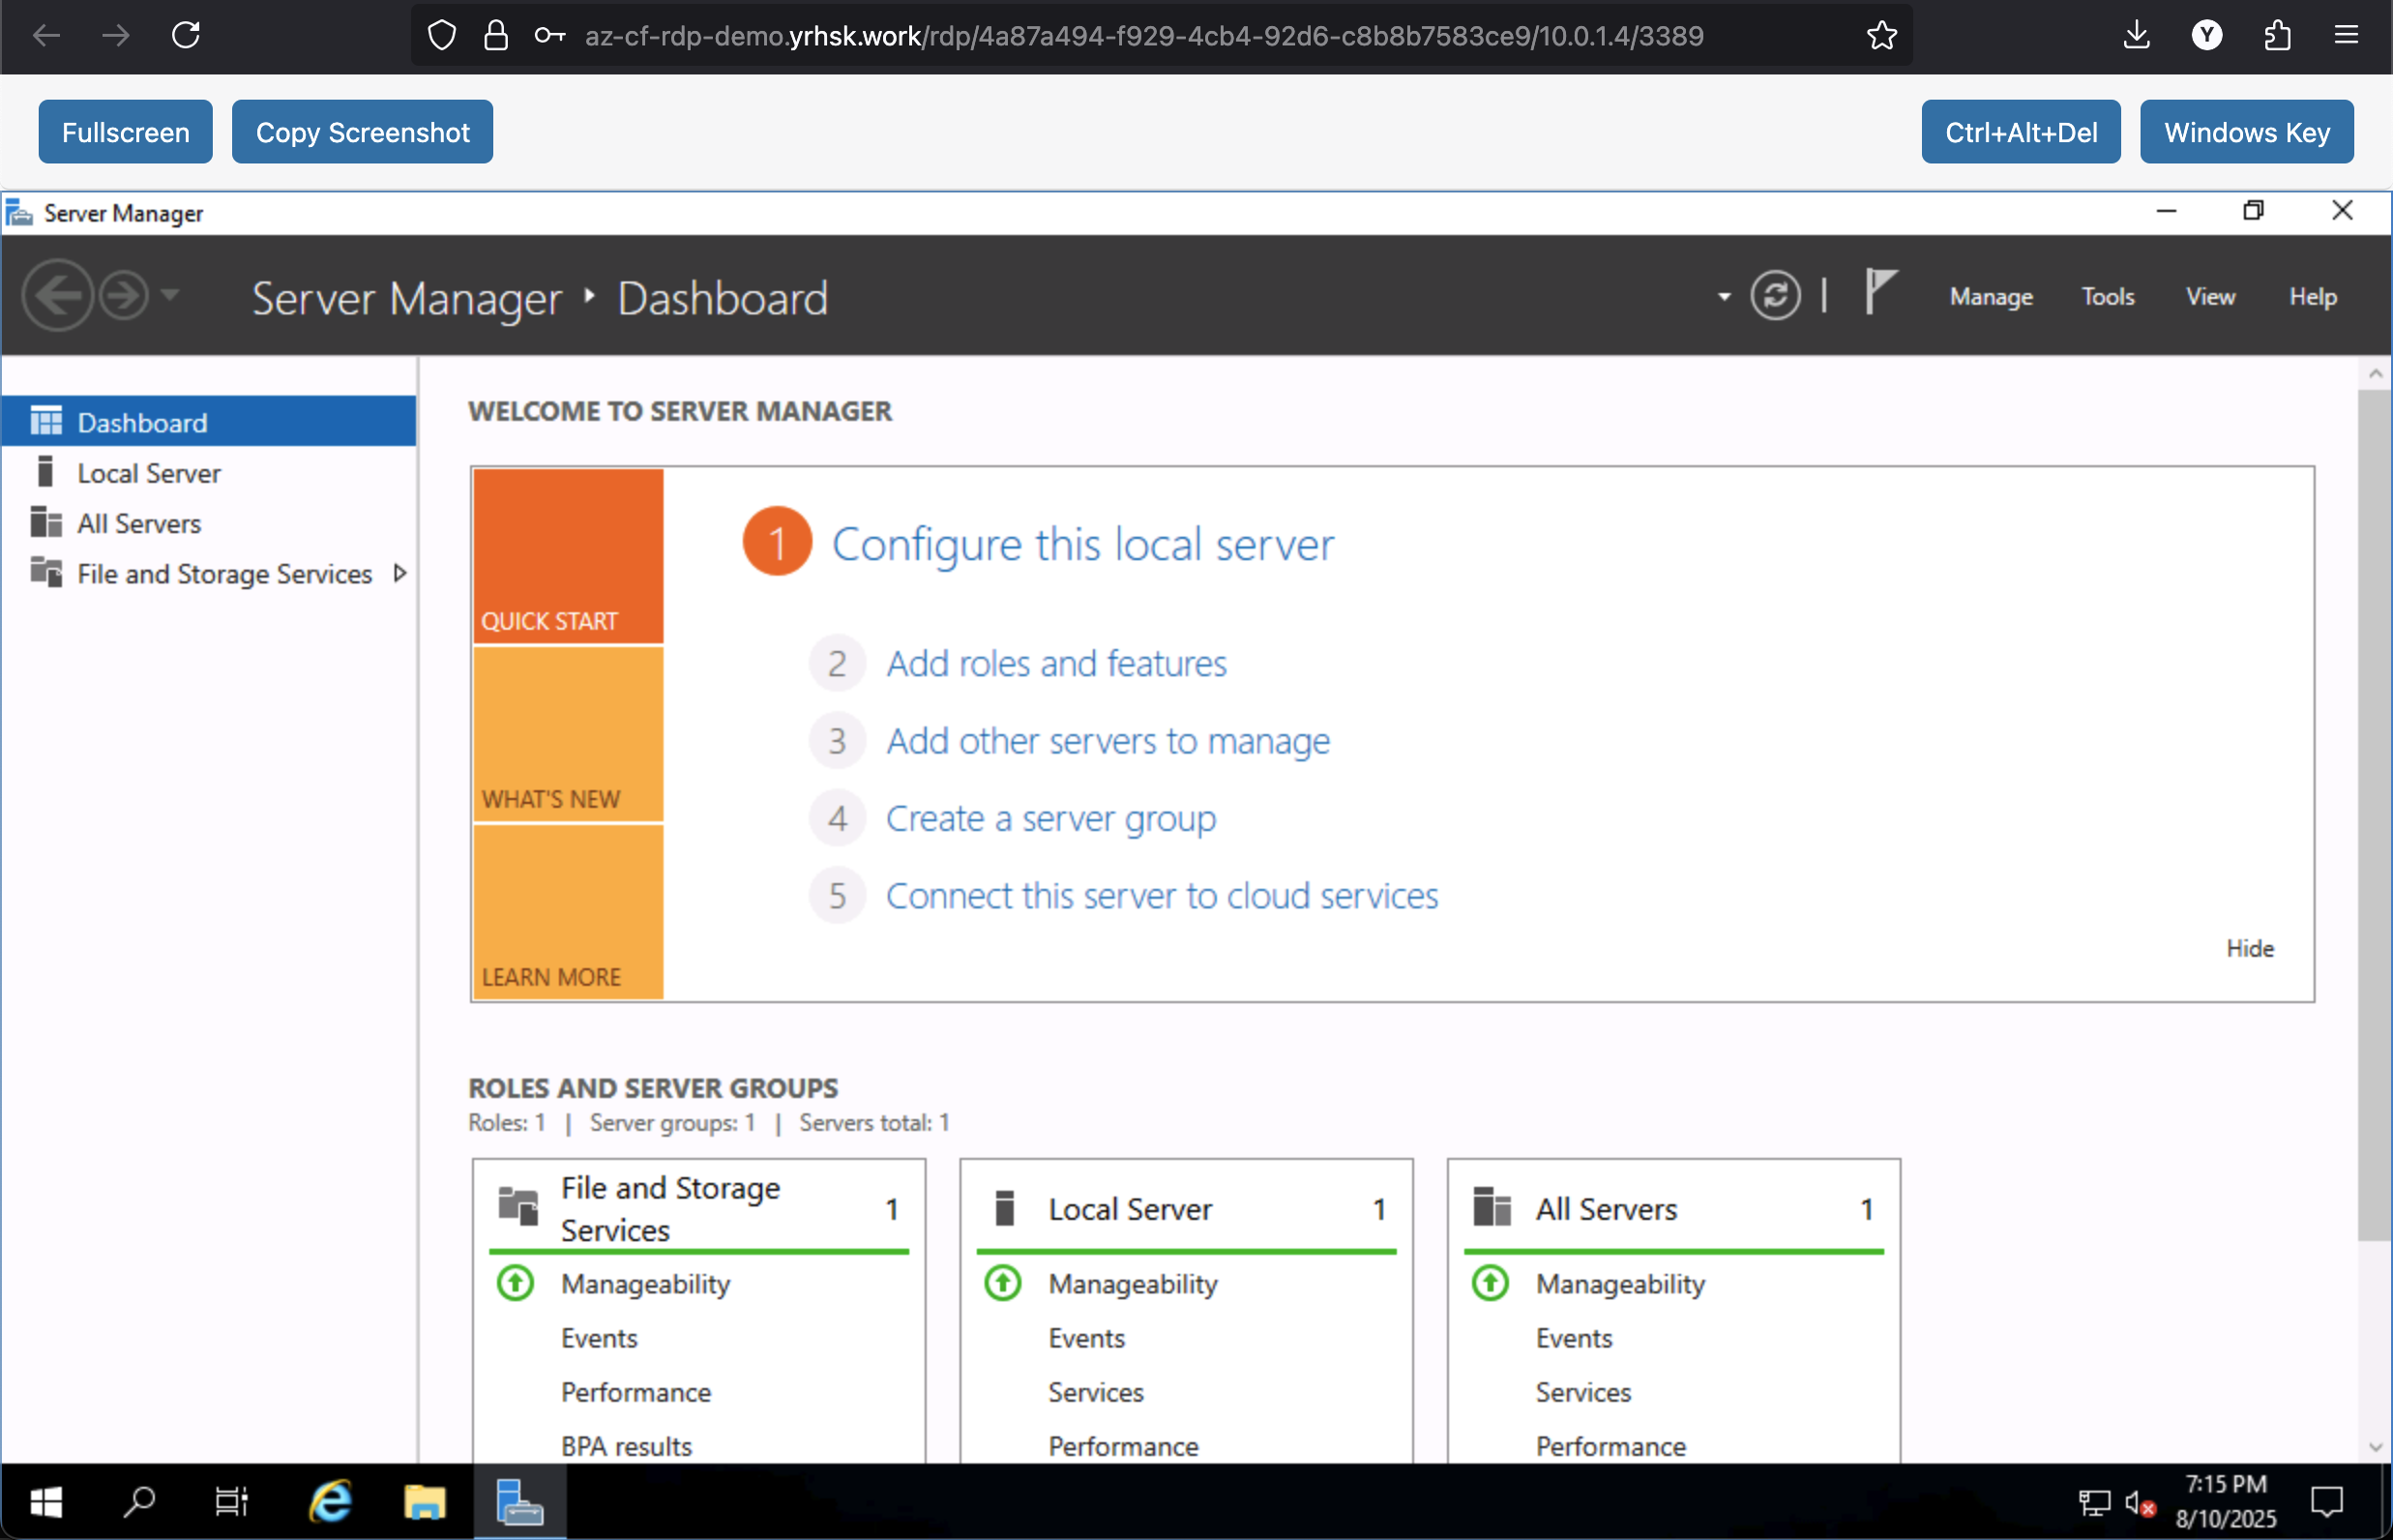Select the QUICK START tile
Screen dimensions: 2393x1540
click(x=568, y=556)
